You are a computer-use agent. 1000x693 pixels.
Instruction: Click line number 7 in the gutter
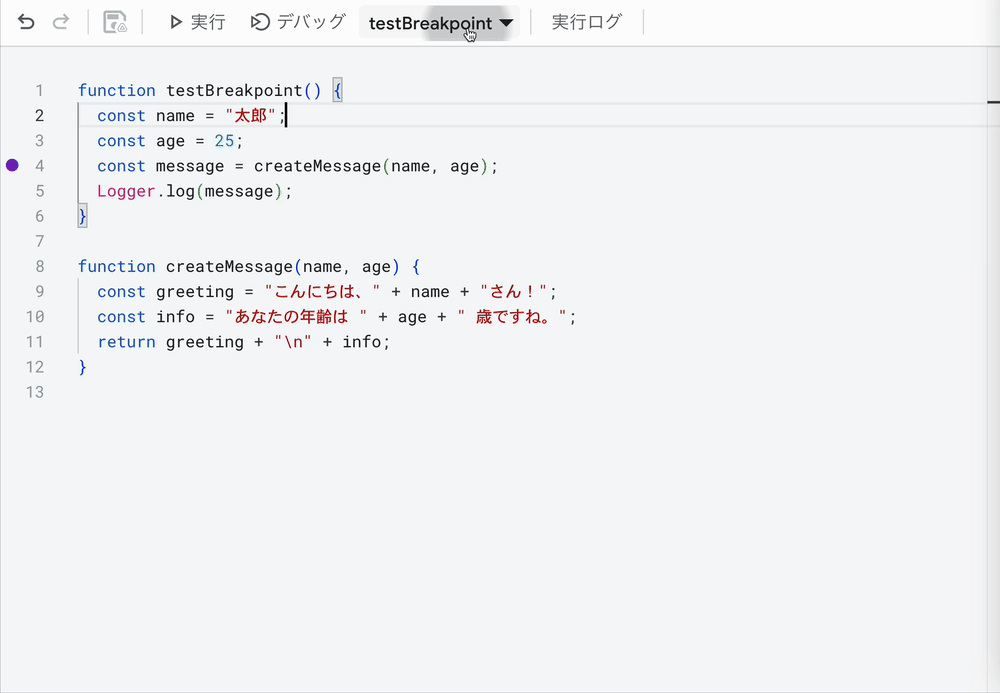pos(40,241)
